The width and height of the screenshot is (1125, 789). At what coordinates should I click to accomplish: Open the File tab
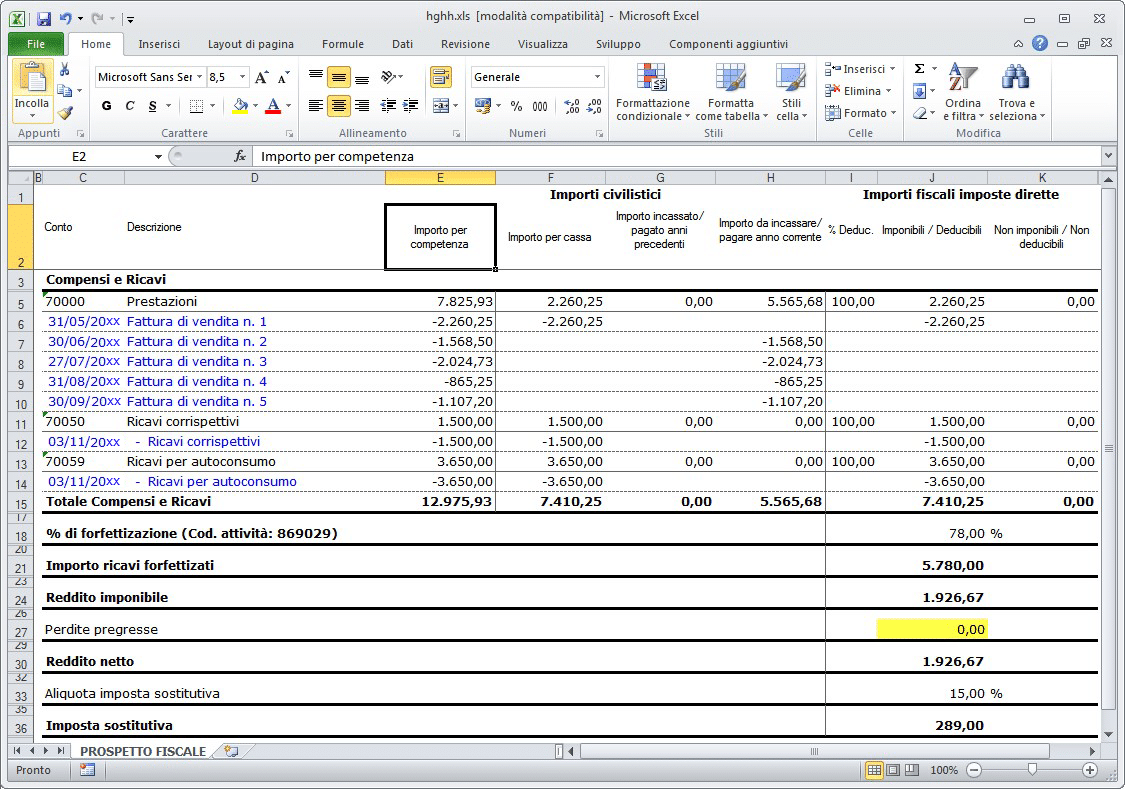click(36, 44)
